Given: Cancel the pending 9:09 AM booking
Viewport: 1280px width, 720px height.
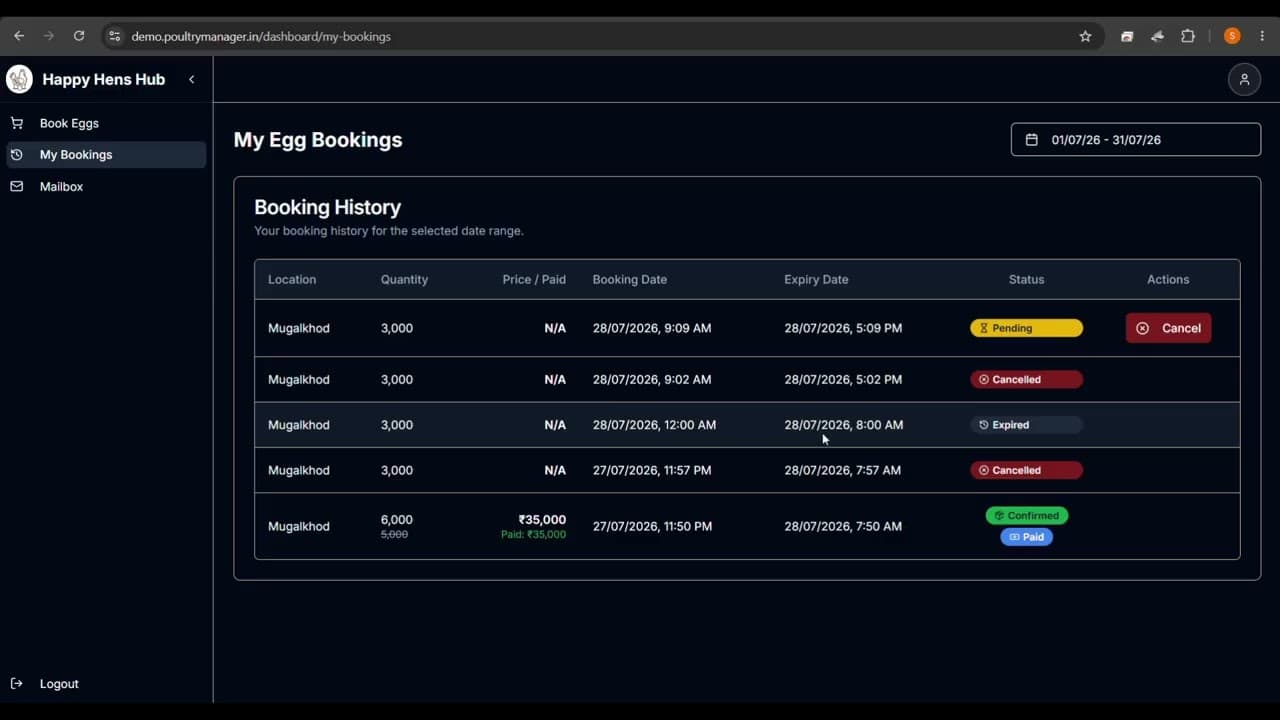Looking at the screenshot, I should point(1168,328).
